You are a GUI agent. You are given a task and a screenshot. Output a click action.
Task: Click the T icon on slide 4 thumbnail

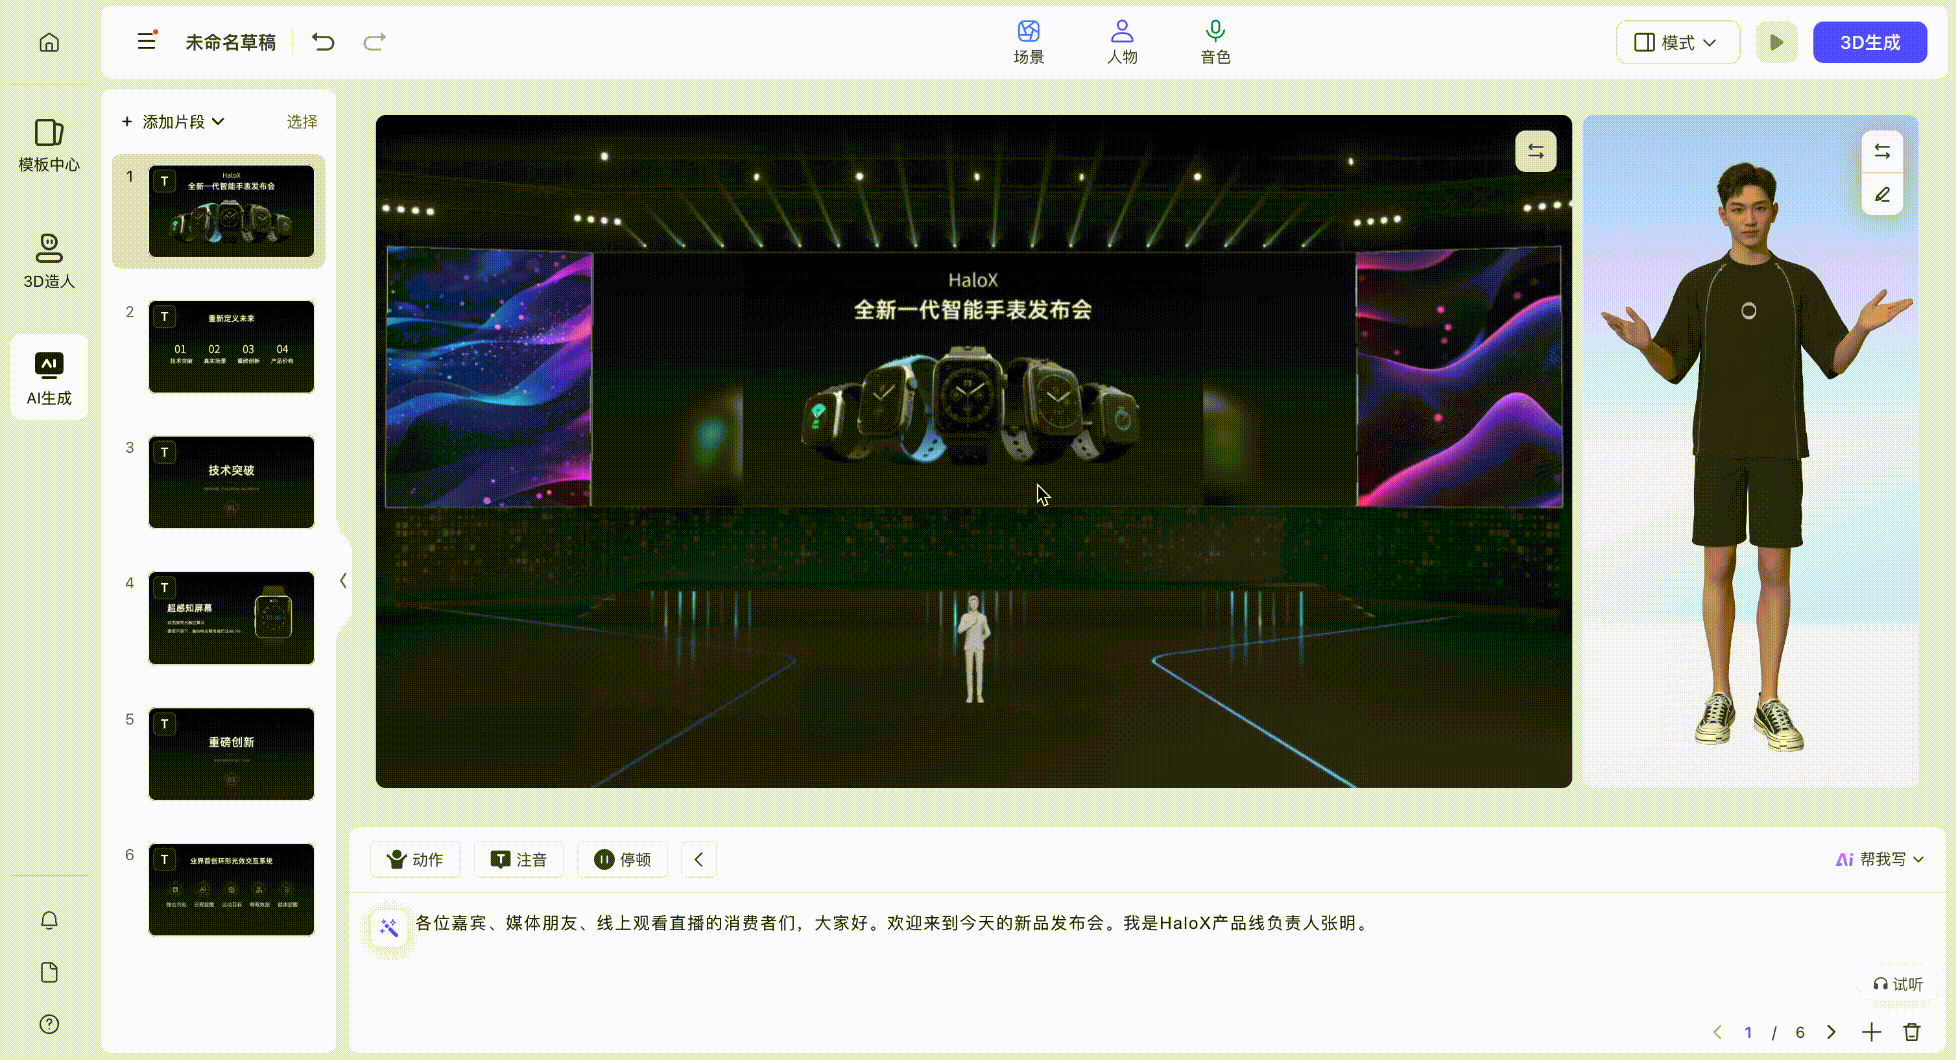164,588
